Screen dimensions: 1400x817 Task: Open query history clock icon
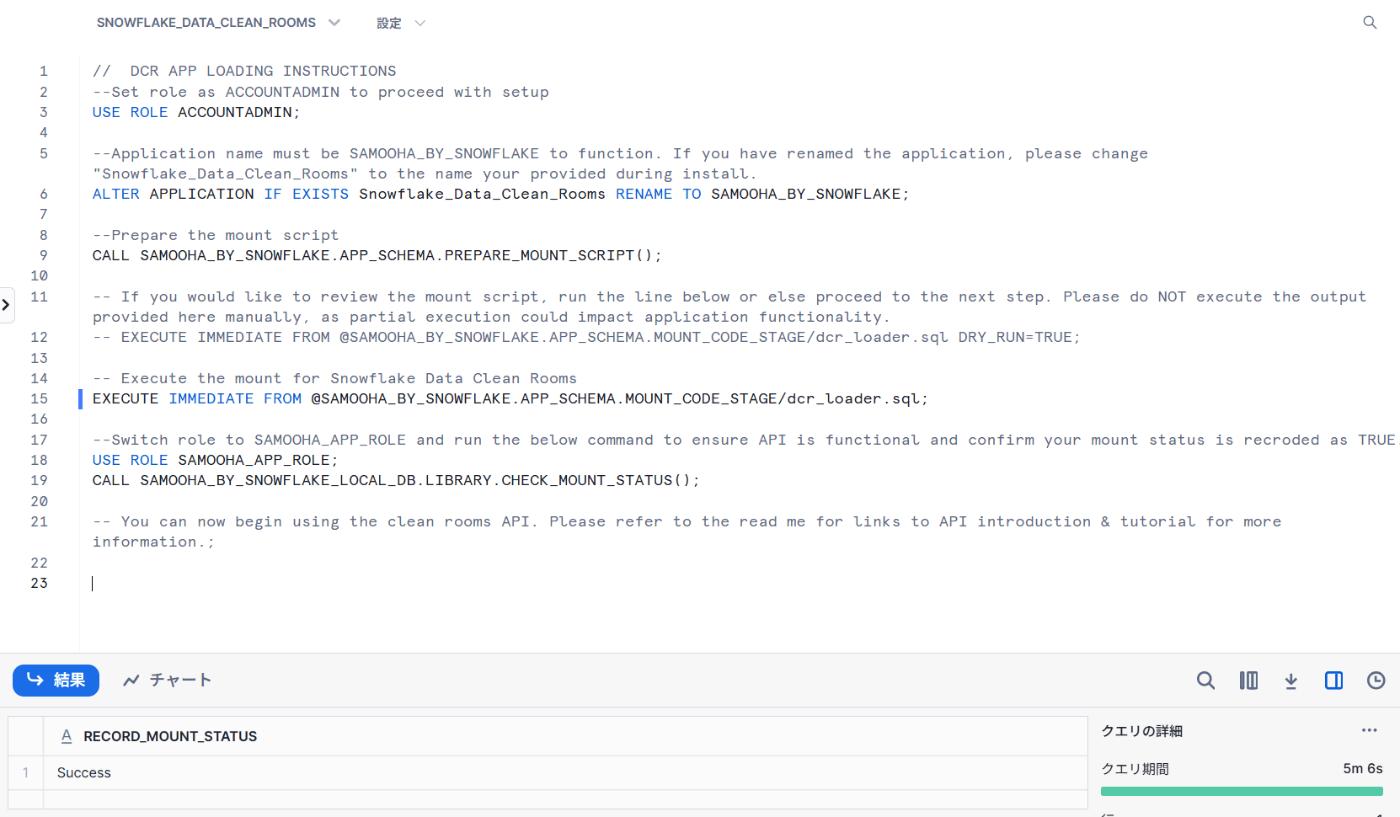pos(1376,680)
